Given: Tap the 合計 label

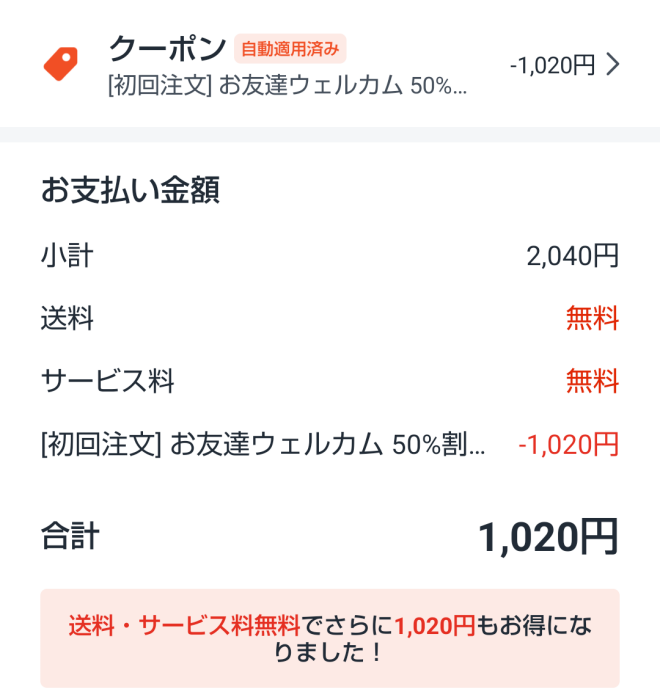Looking at the screenshot, I should point(70,536).
